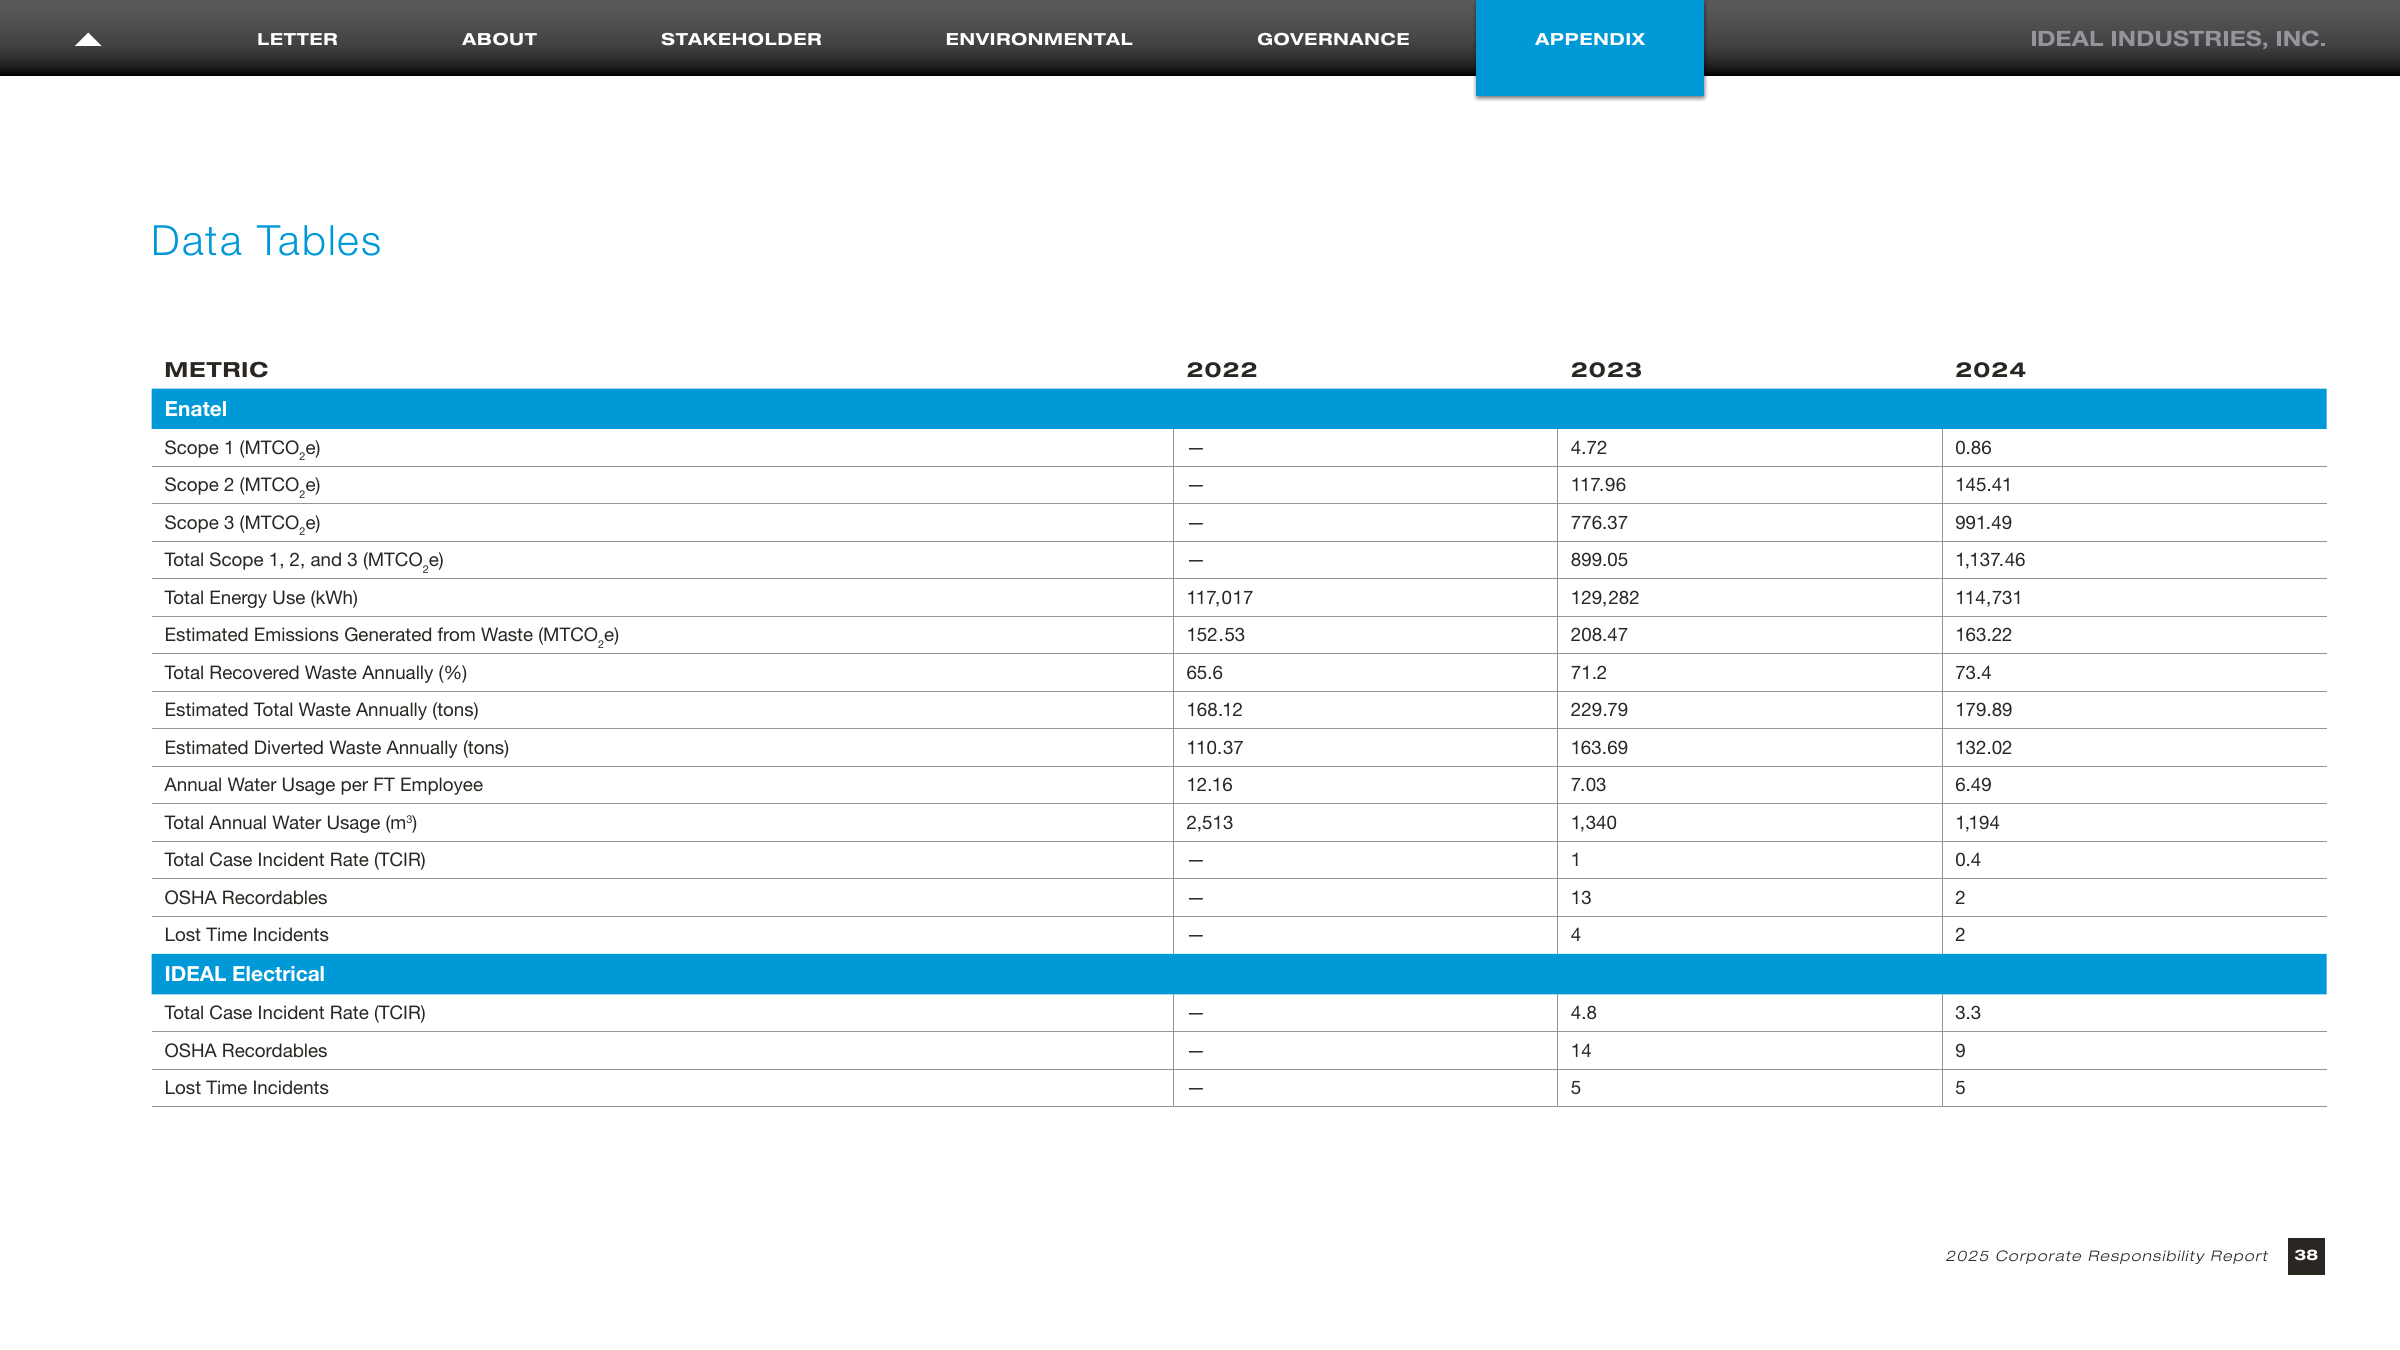Viewport: 2400px width, 1350px height.
Task: Click waste emissions value 208.47
Action: [x=1599, y=635]
